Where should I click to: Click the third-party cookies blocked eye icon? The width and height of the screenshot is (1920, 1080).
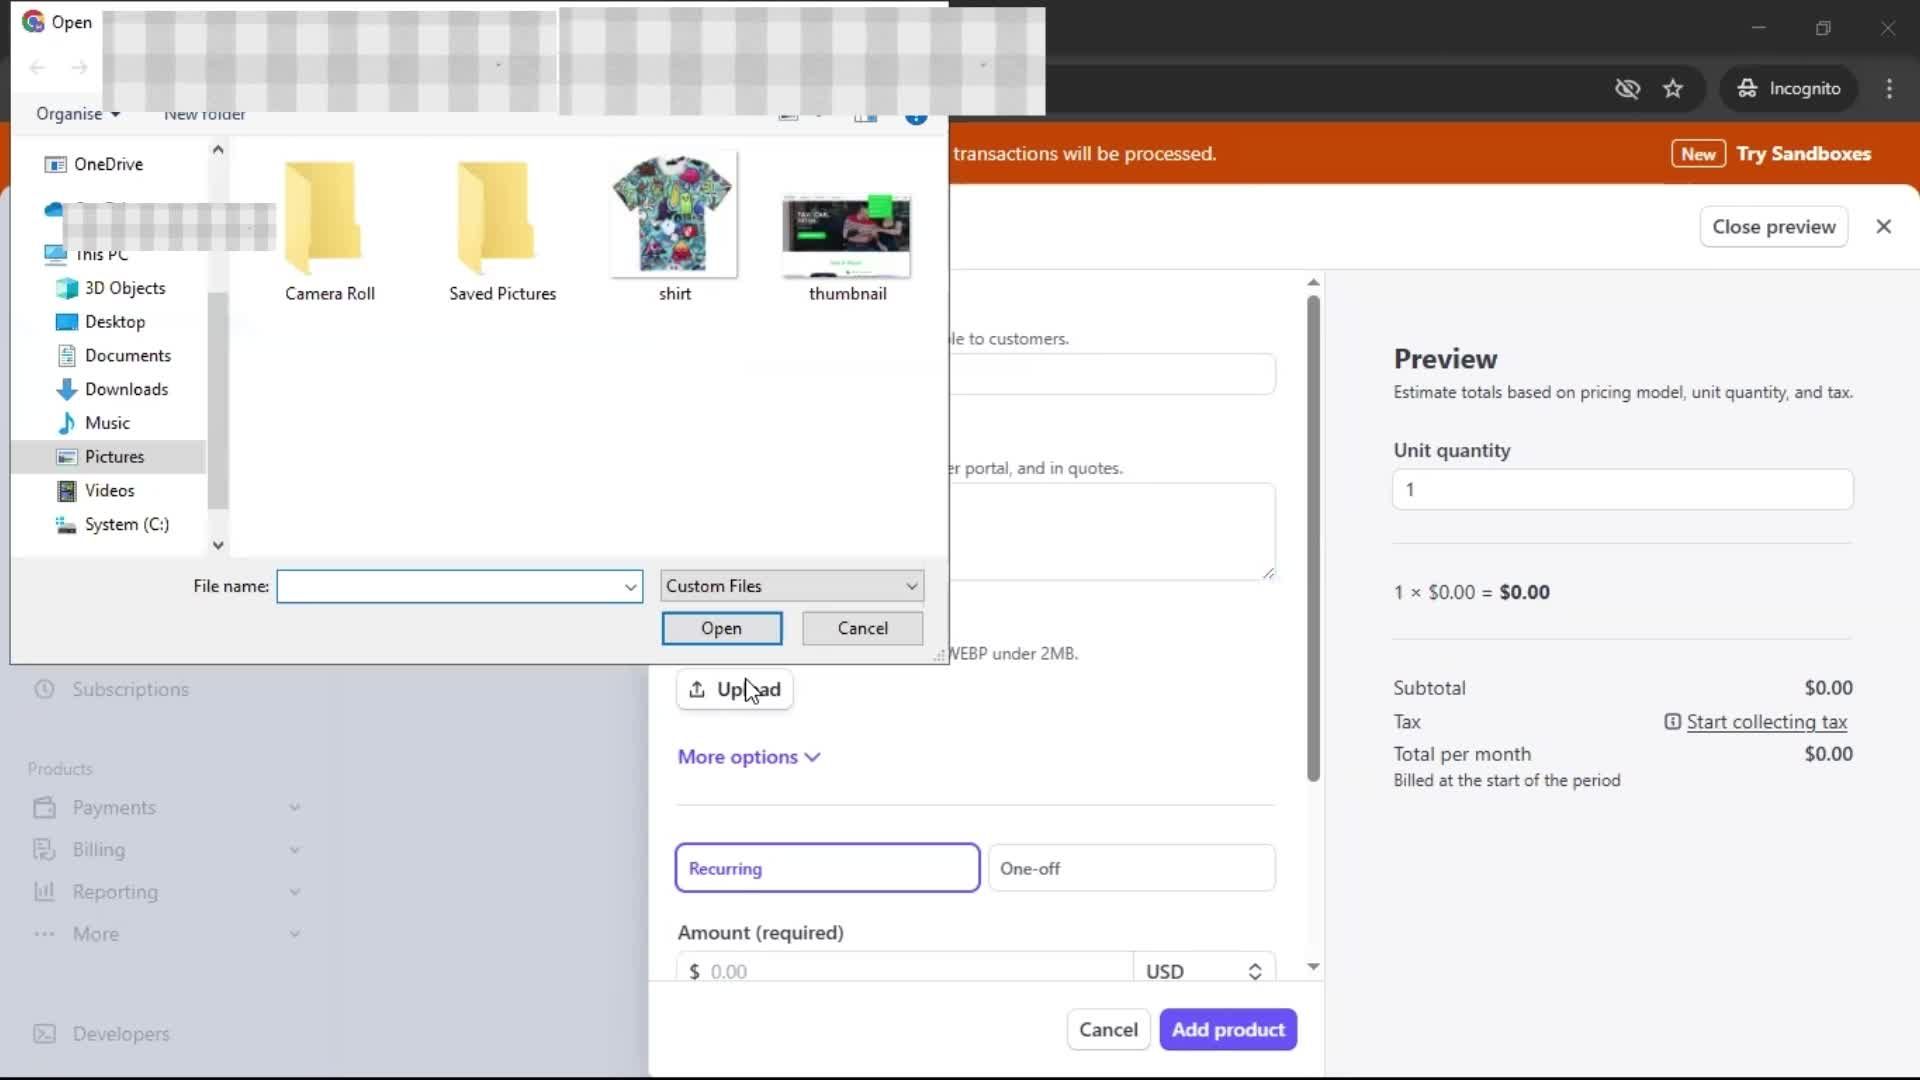point(1627,89)
